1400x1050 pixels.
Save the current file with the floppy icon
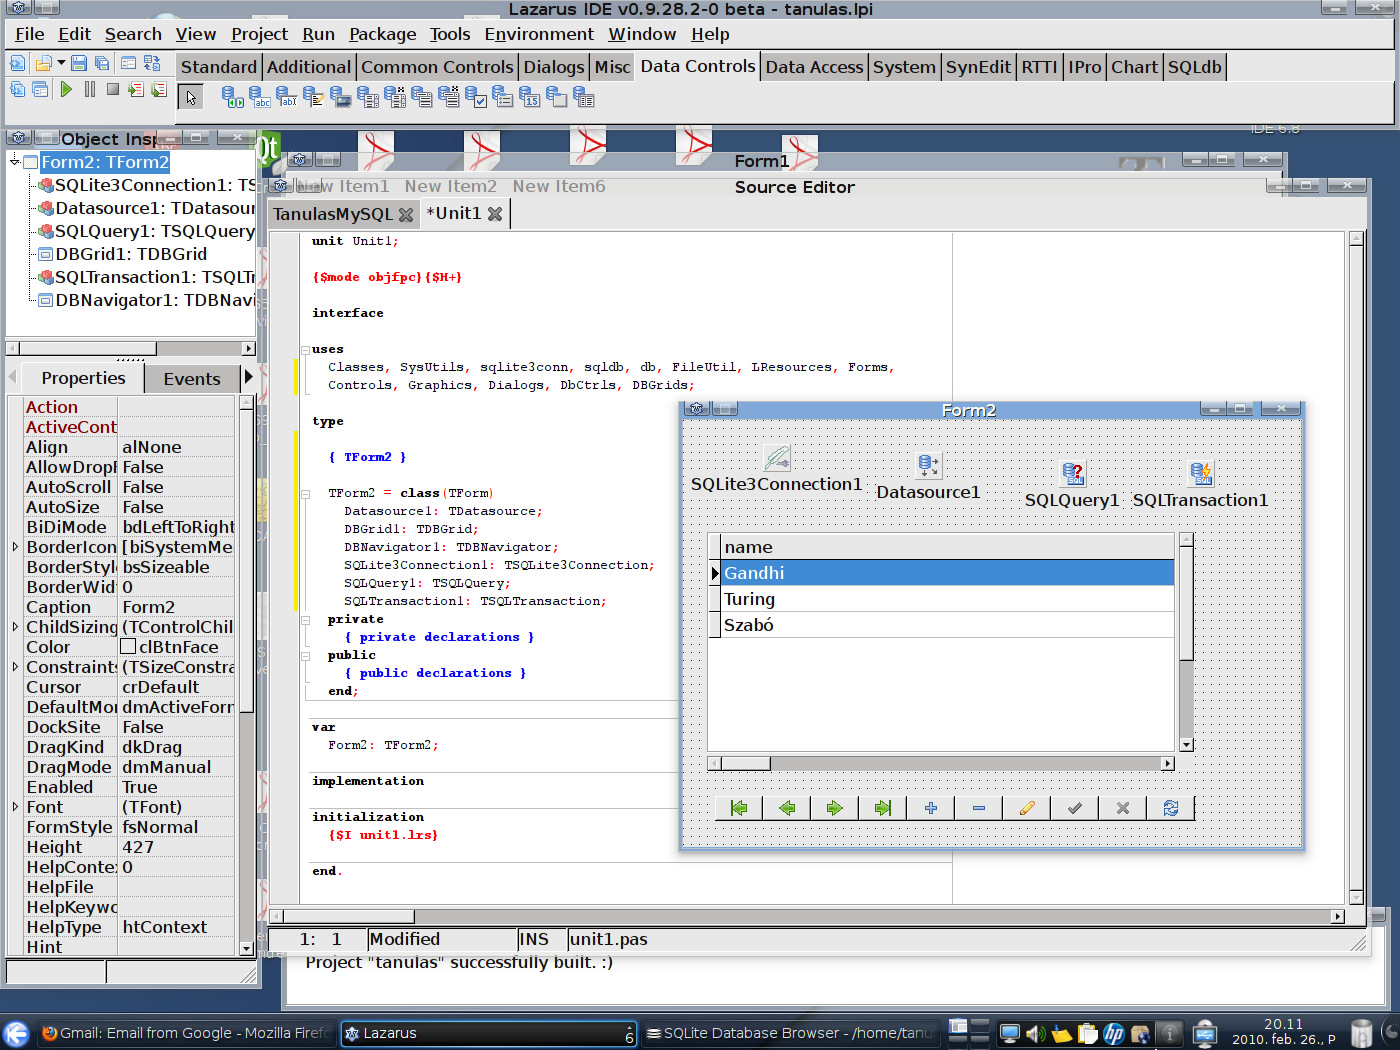tap(79, 63)
